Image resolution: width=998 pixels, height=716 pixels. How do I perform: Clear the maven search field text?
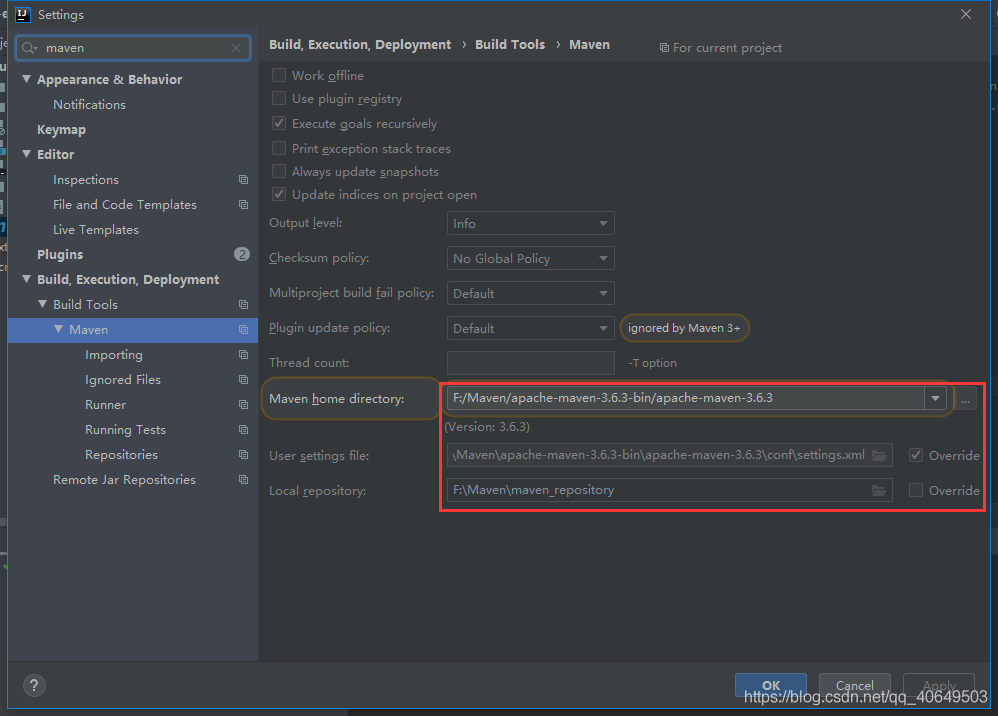point(236,48)
